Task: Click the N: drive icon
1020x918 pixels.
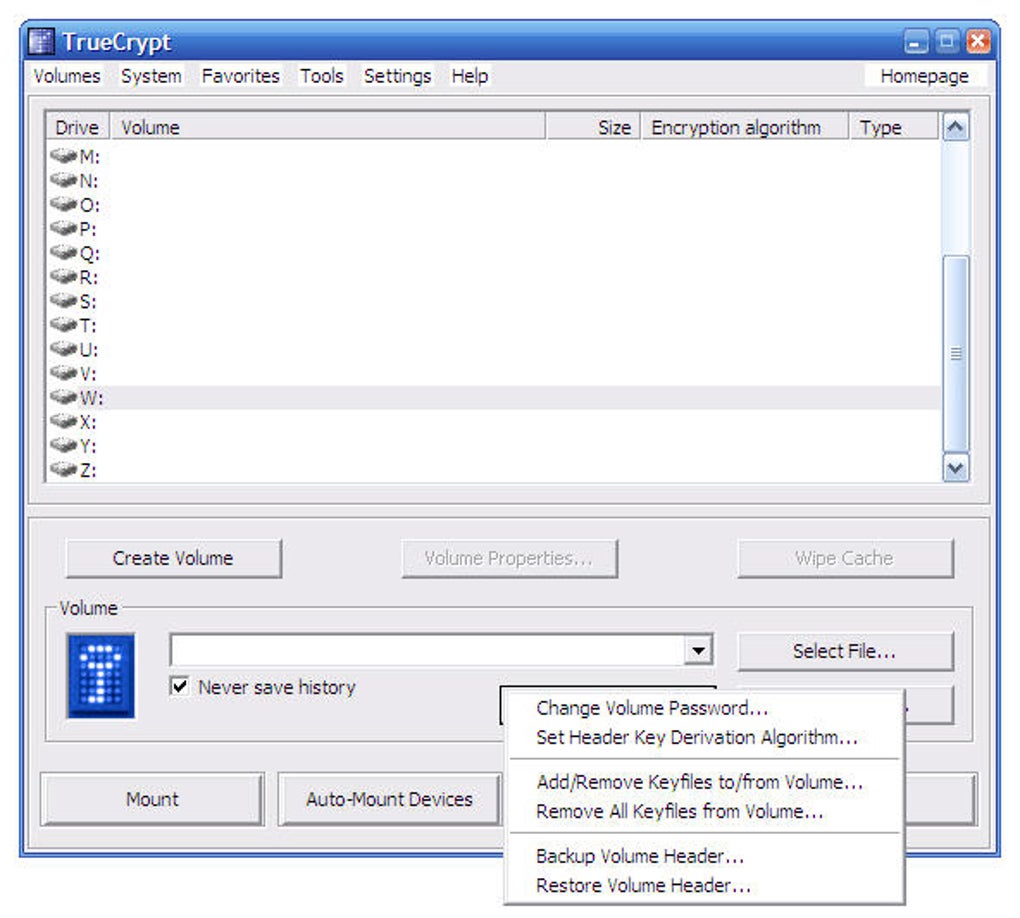Action: (63, 180)
